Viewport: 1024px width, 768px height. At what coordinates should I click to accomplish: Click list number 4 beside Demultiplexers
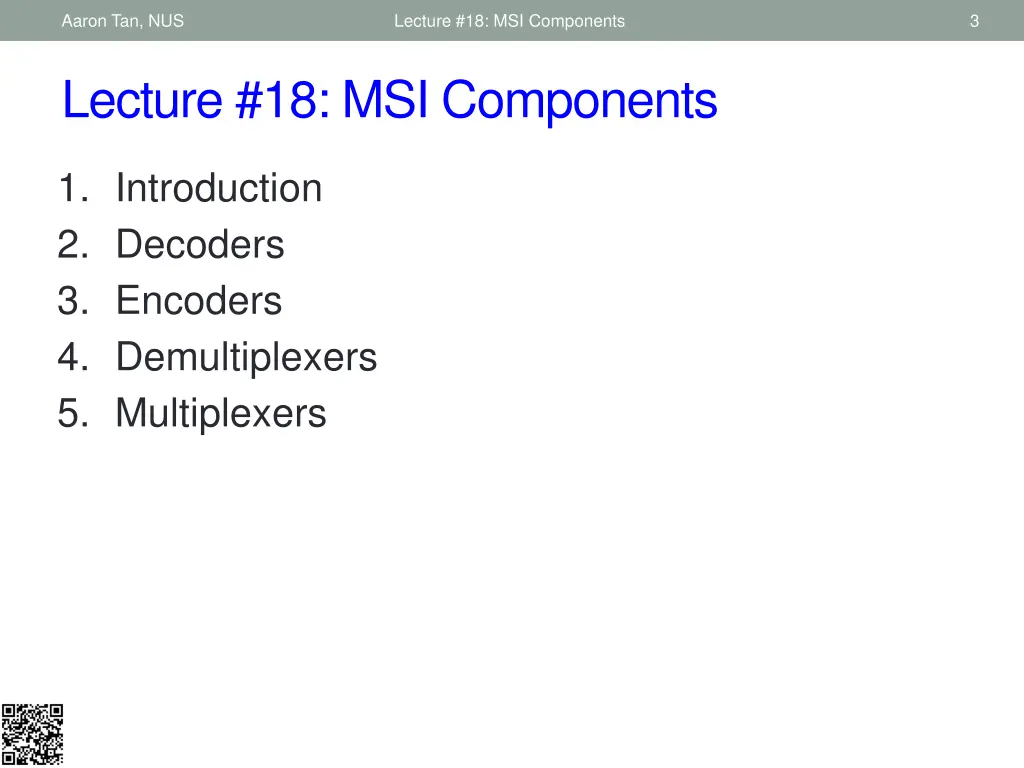[72, 357]
